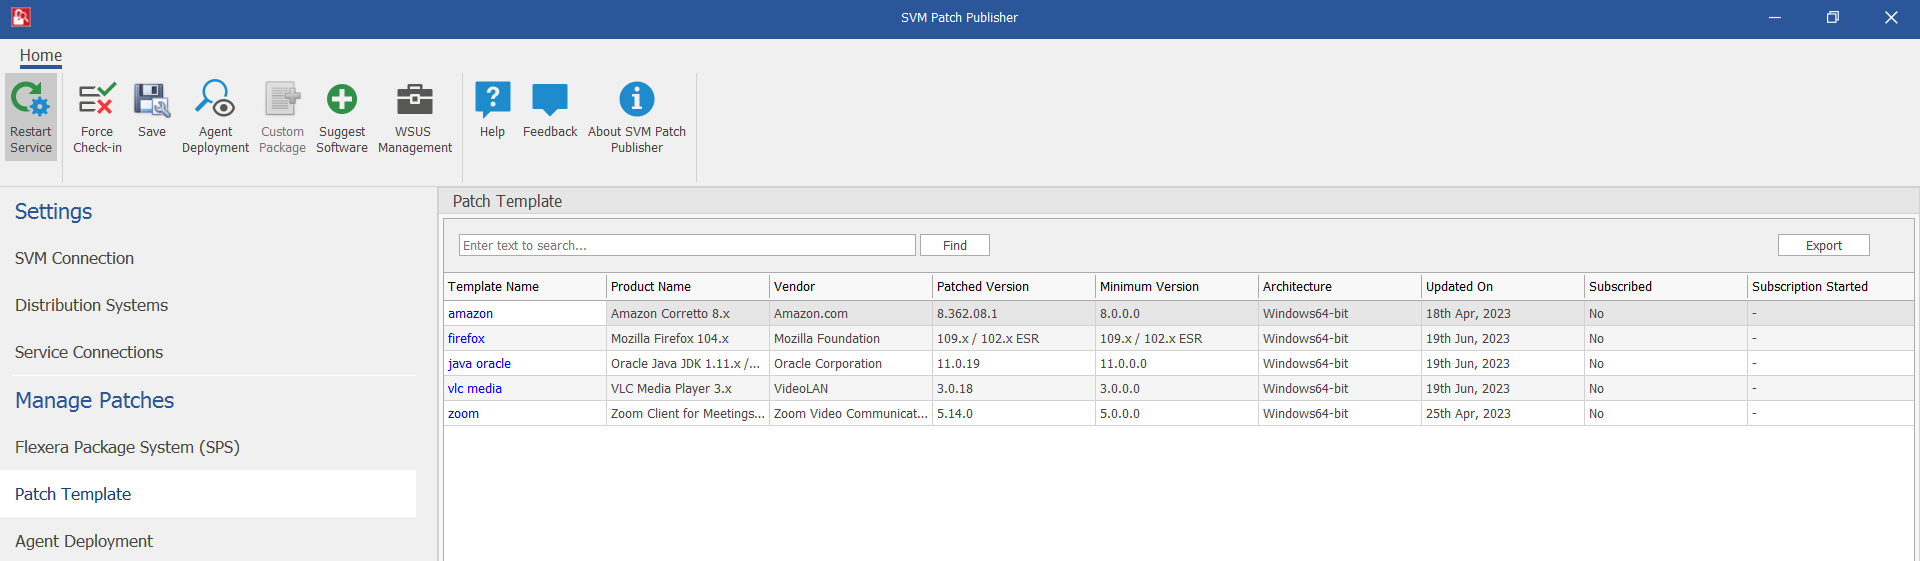Viewport: 1920px width, 561px height.
Task: Click the Force Check-in icon
Action: (x=97, y=101)
